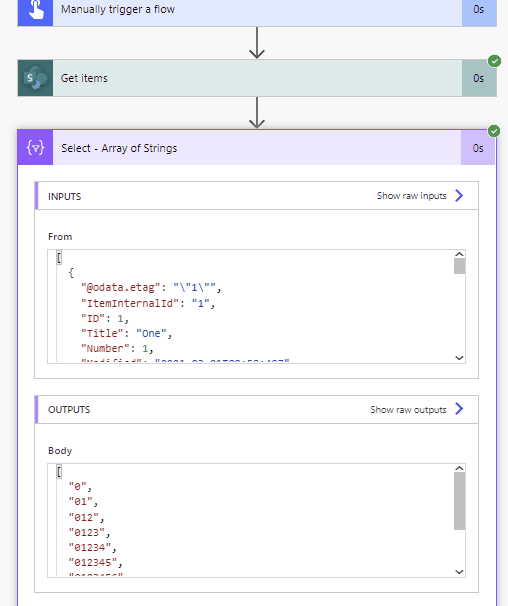Click scroll up arrow in Body box
The height and width of the screenshot is (606, 508).
tap(459, 468)
